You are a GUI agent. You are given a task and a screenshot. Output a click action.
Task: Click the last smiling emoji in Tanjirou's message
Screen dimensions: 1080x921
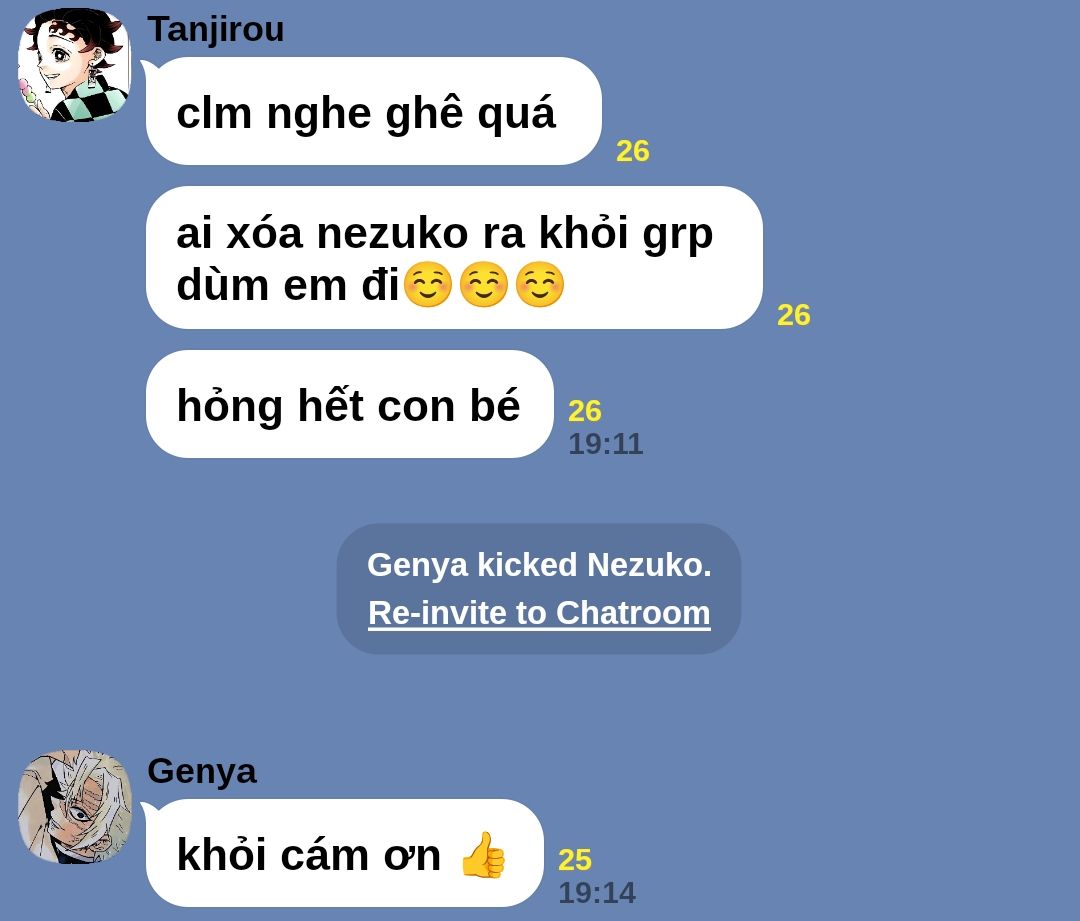pos(540,284)
